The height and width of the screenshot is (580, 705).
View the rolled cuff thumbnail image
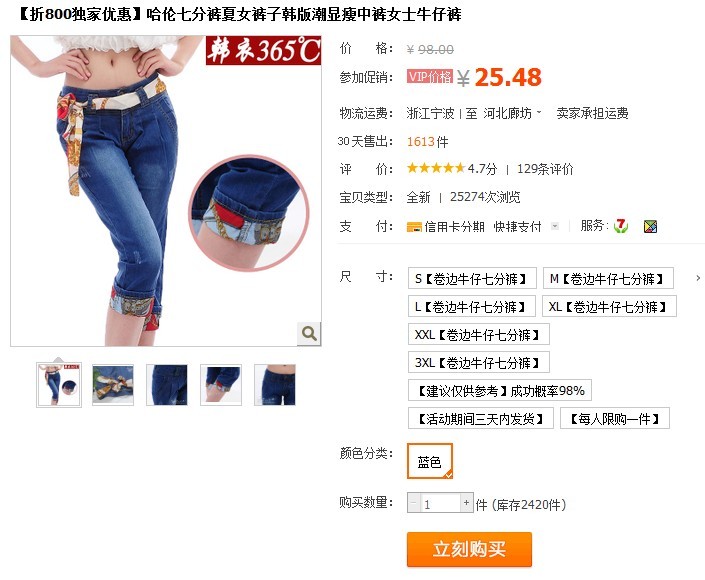(x=221, y=385)
